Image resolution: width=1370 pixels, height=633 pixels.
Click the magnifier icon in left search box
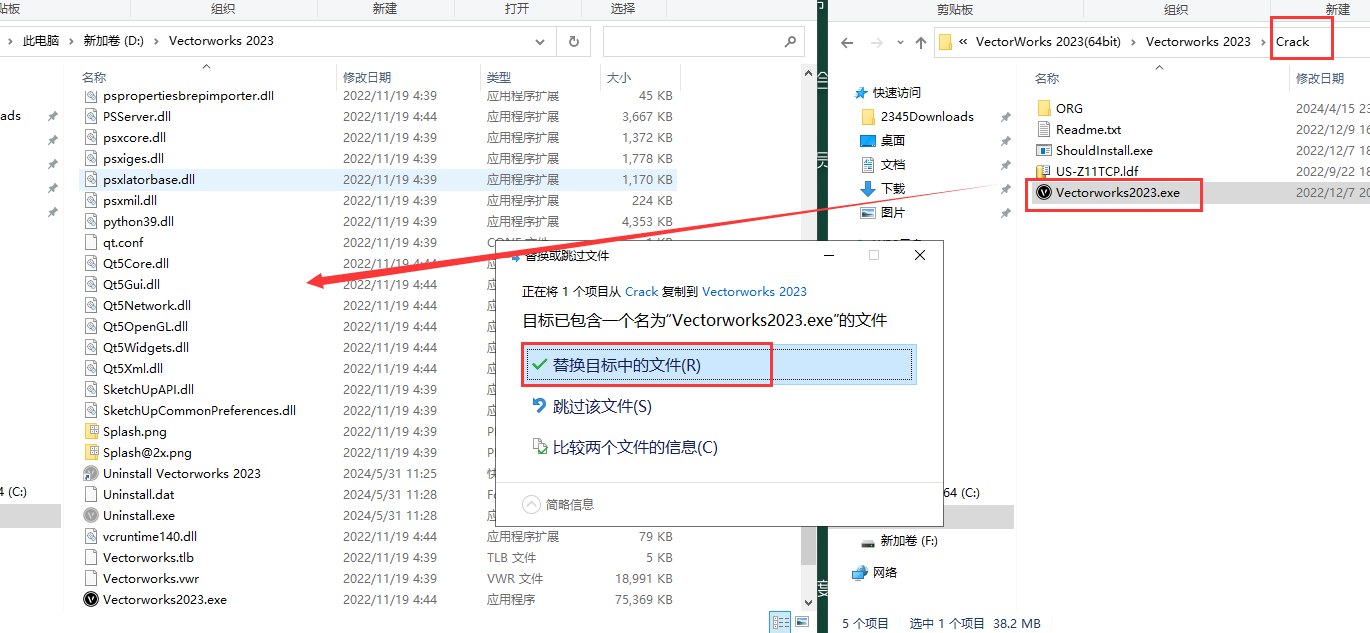coord(789,42)
